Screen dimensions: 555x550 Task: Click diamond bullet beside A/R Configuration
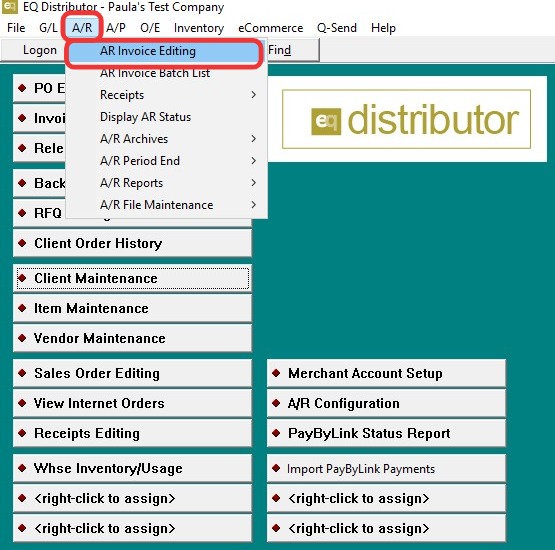pyautogui.click(x=276, y=403)
